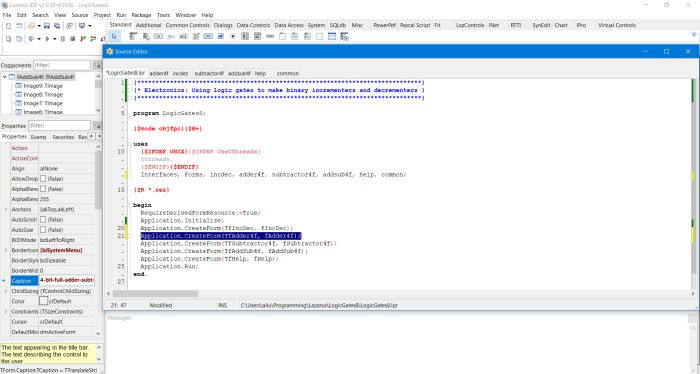Open the Package menu

(x=141, y=15)
